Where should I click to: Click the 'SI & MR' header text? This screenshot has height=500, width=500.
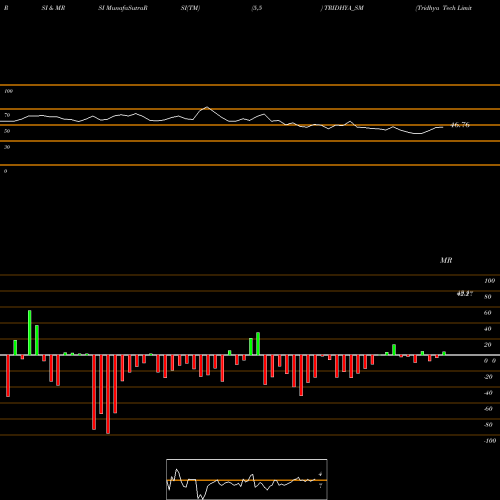(53, 8)
